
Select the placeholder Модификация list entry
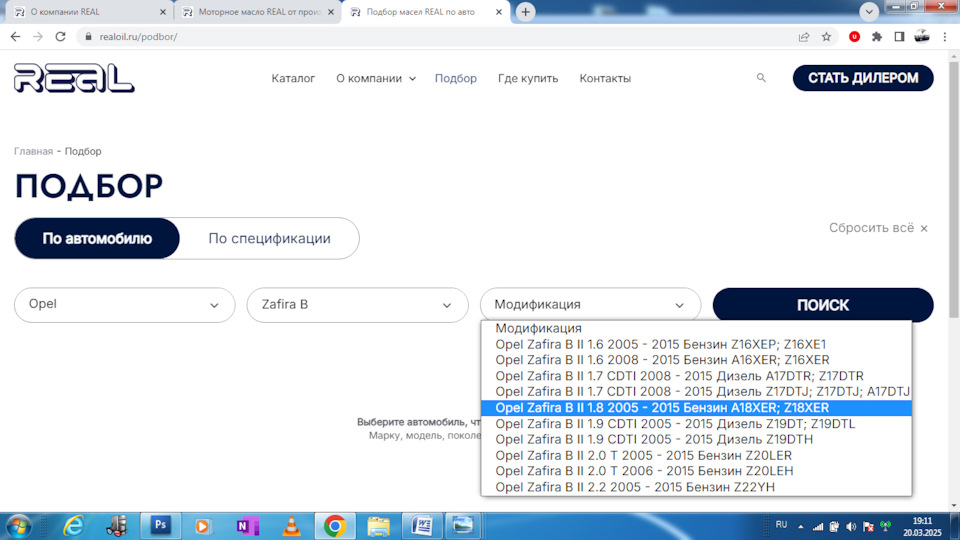click(x=696, y=328)
